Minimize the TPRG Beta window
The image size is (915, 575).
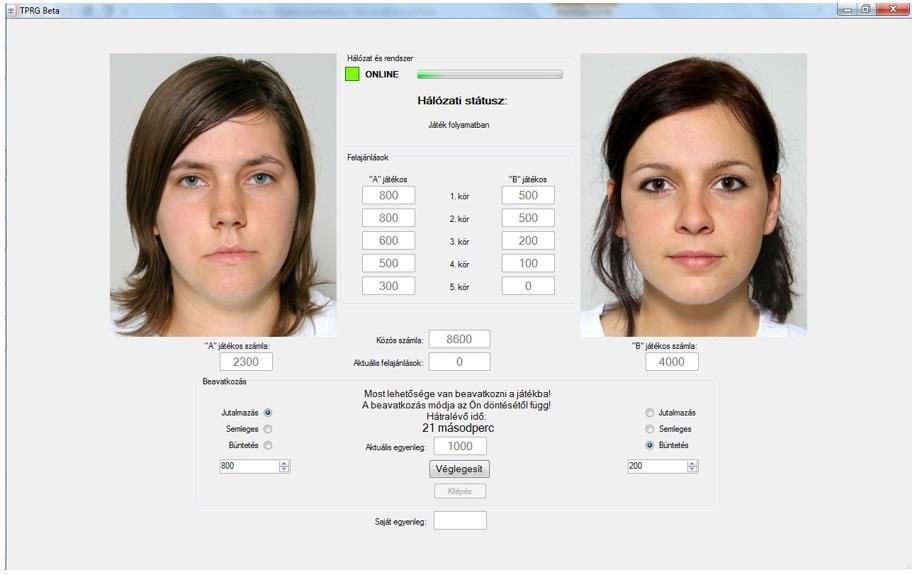click(847, 9)
